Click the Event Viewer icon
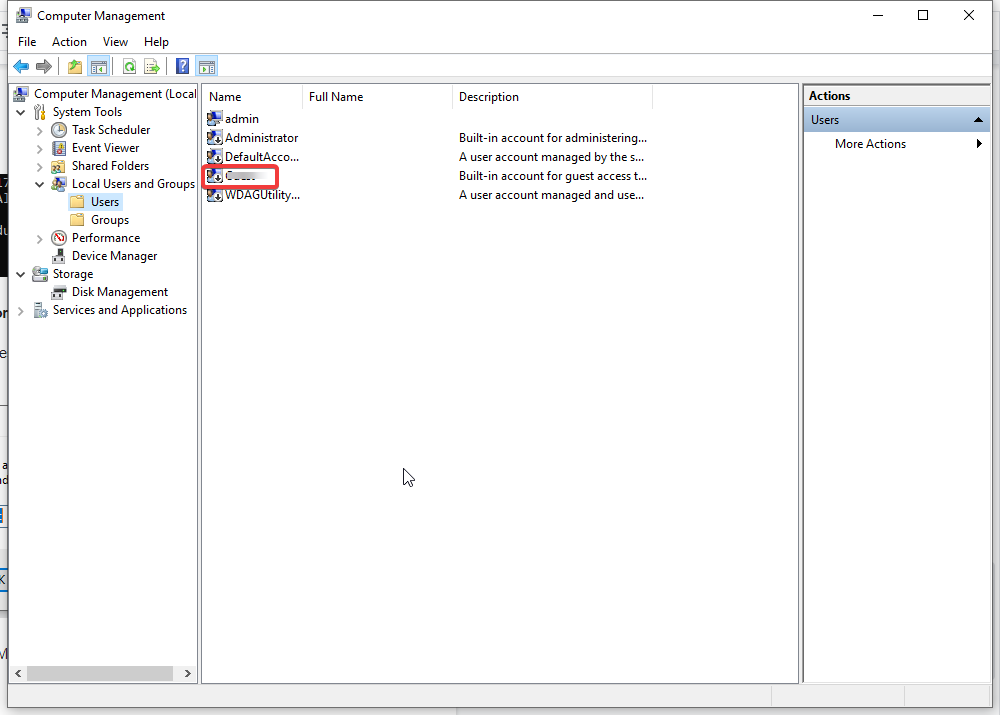The height and width of the screenshot is (715, 1000). point(59,148)
